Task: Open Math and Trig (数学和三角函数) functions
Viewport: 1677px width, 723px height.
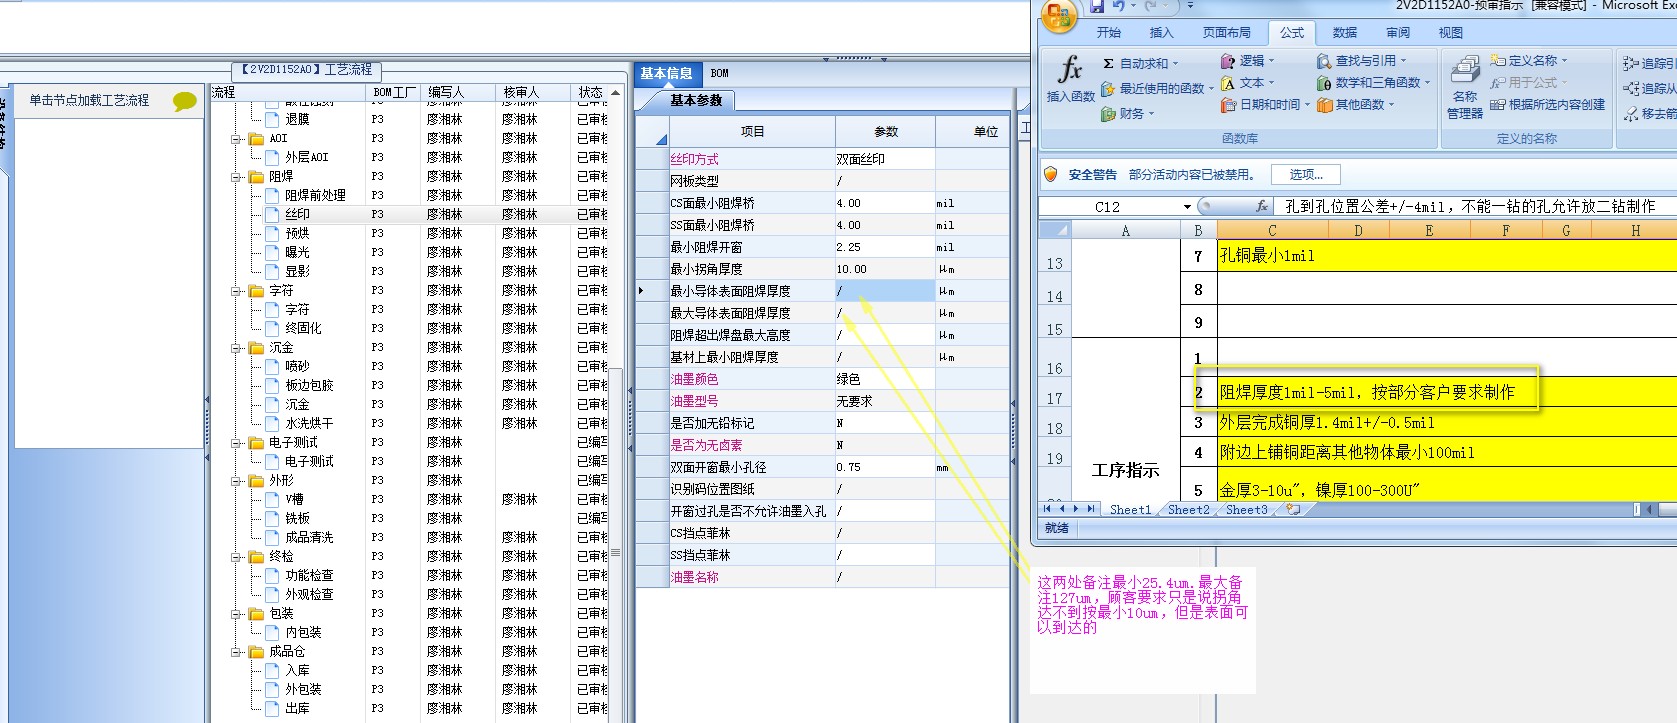Action: (1374, 83)
